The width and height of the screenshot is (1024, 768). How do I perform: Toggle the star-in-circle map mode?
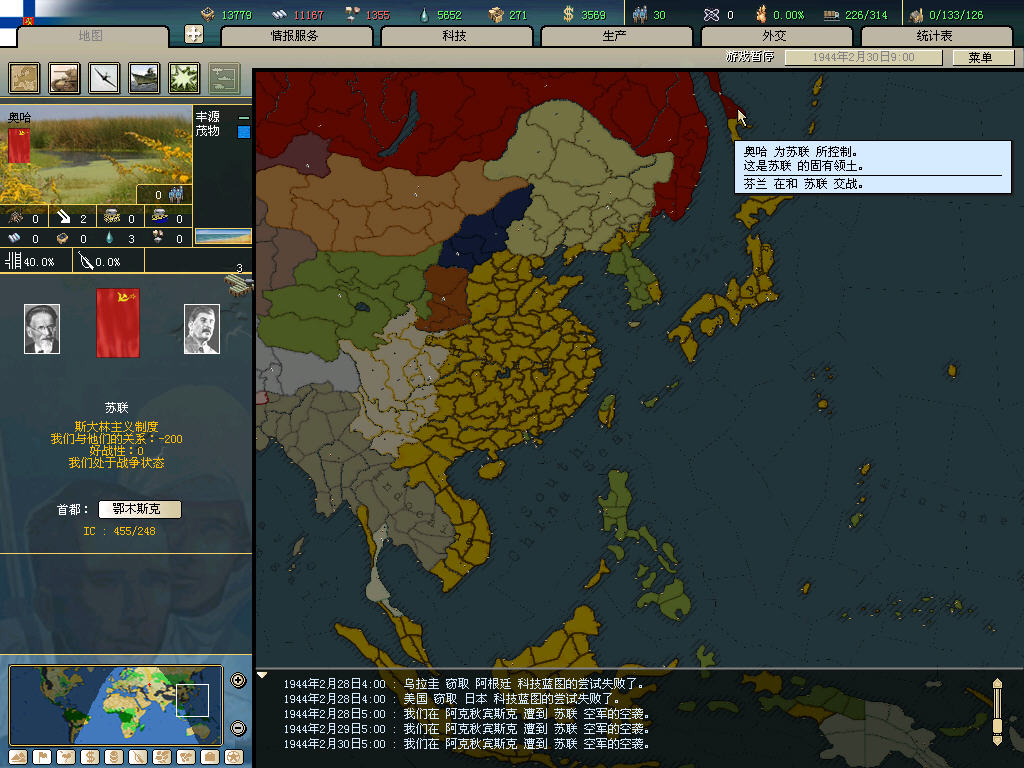pyautogui.click(x=233, y=756)
